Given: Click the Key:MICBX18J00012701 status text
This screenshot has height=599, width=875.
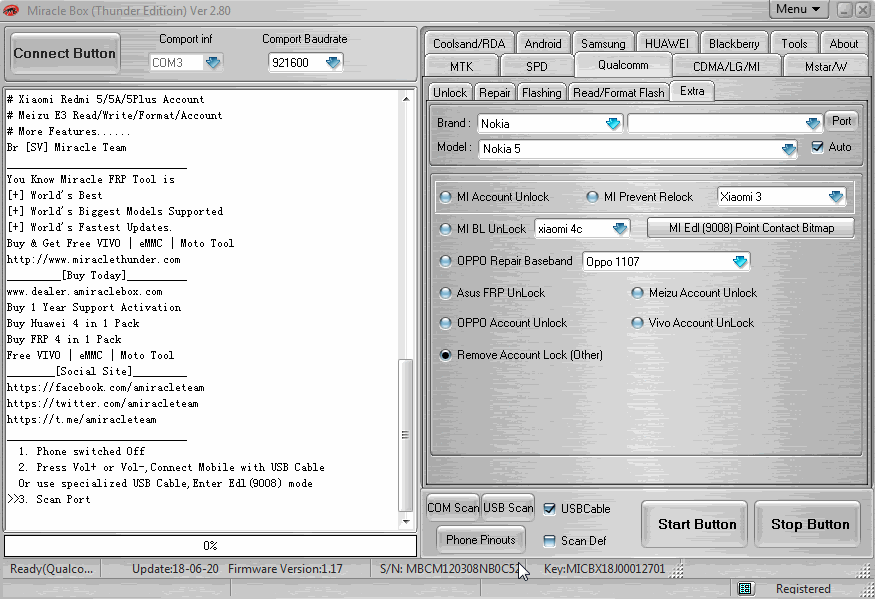Looking at the screenshot, I should point(604,569).
